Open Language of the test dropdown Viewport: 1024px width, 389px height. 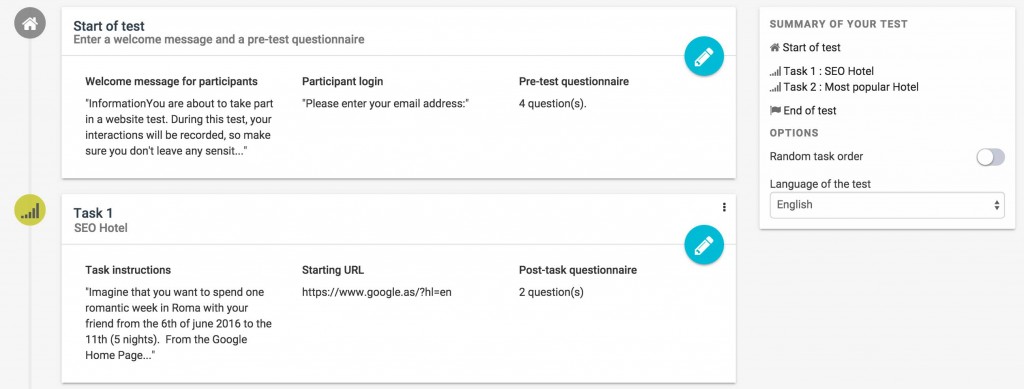coord(887,205)
